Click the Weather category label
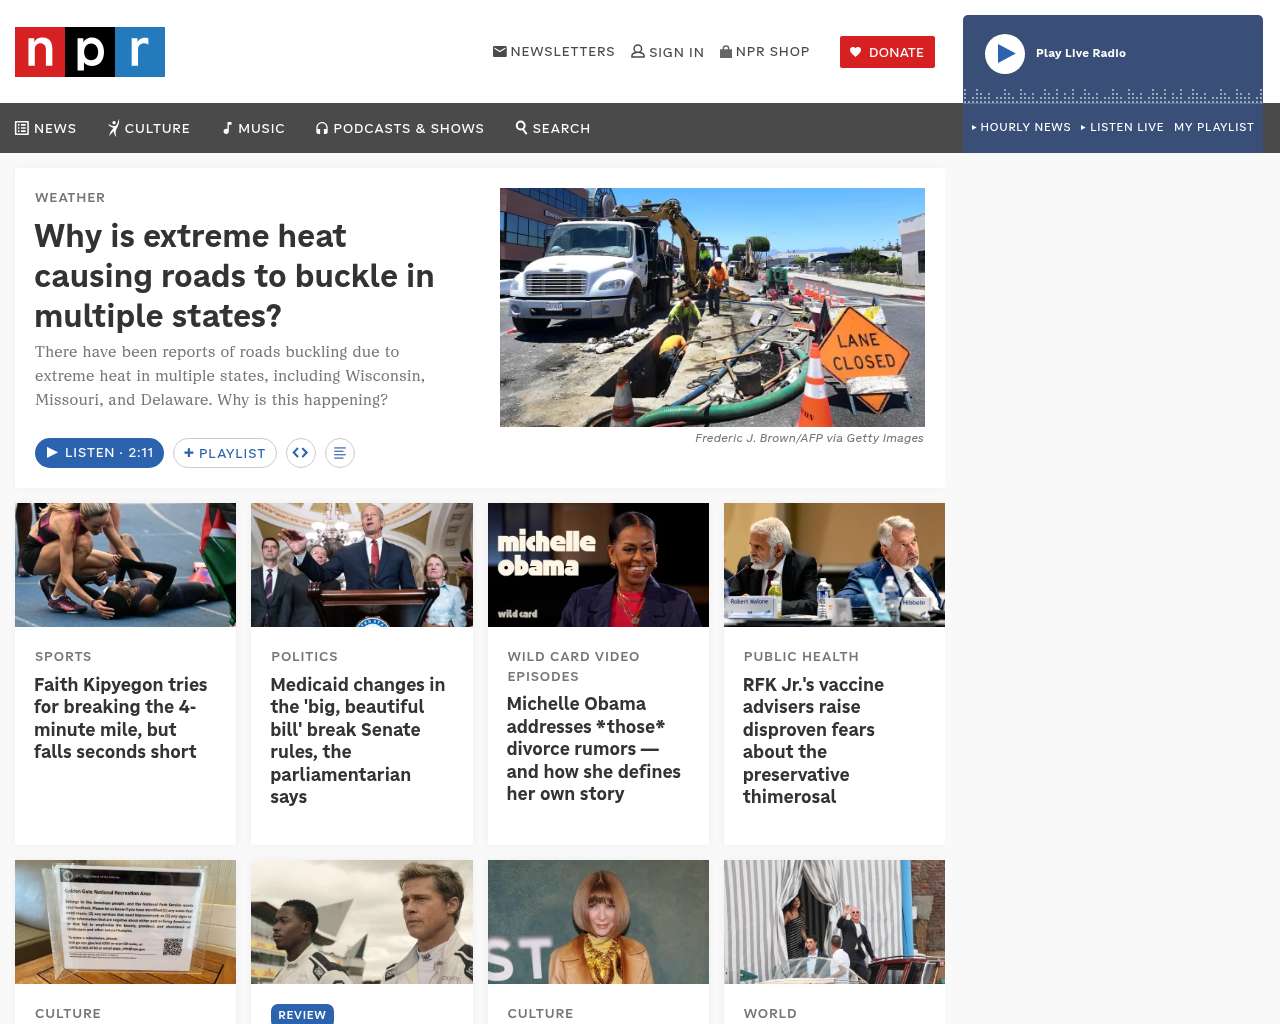 click(70, 198)
